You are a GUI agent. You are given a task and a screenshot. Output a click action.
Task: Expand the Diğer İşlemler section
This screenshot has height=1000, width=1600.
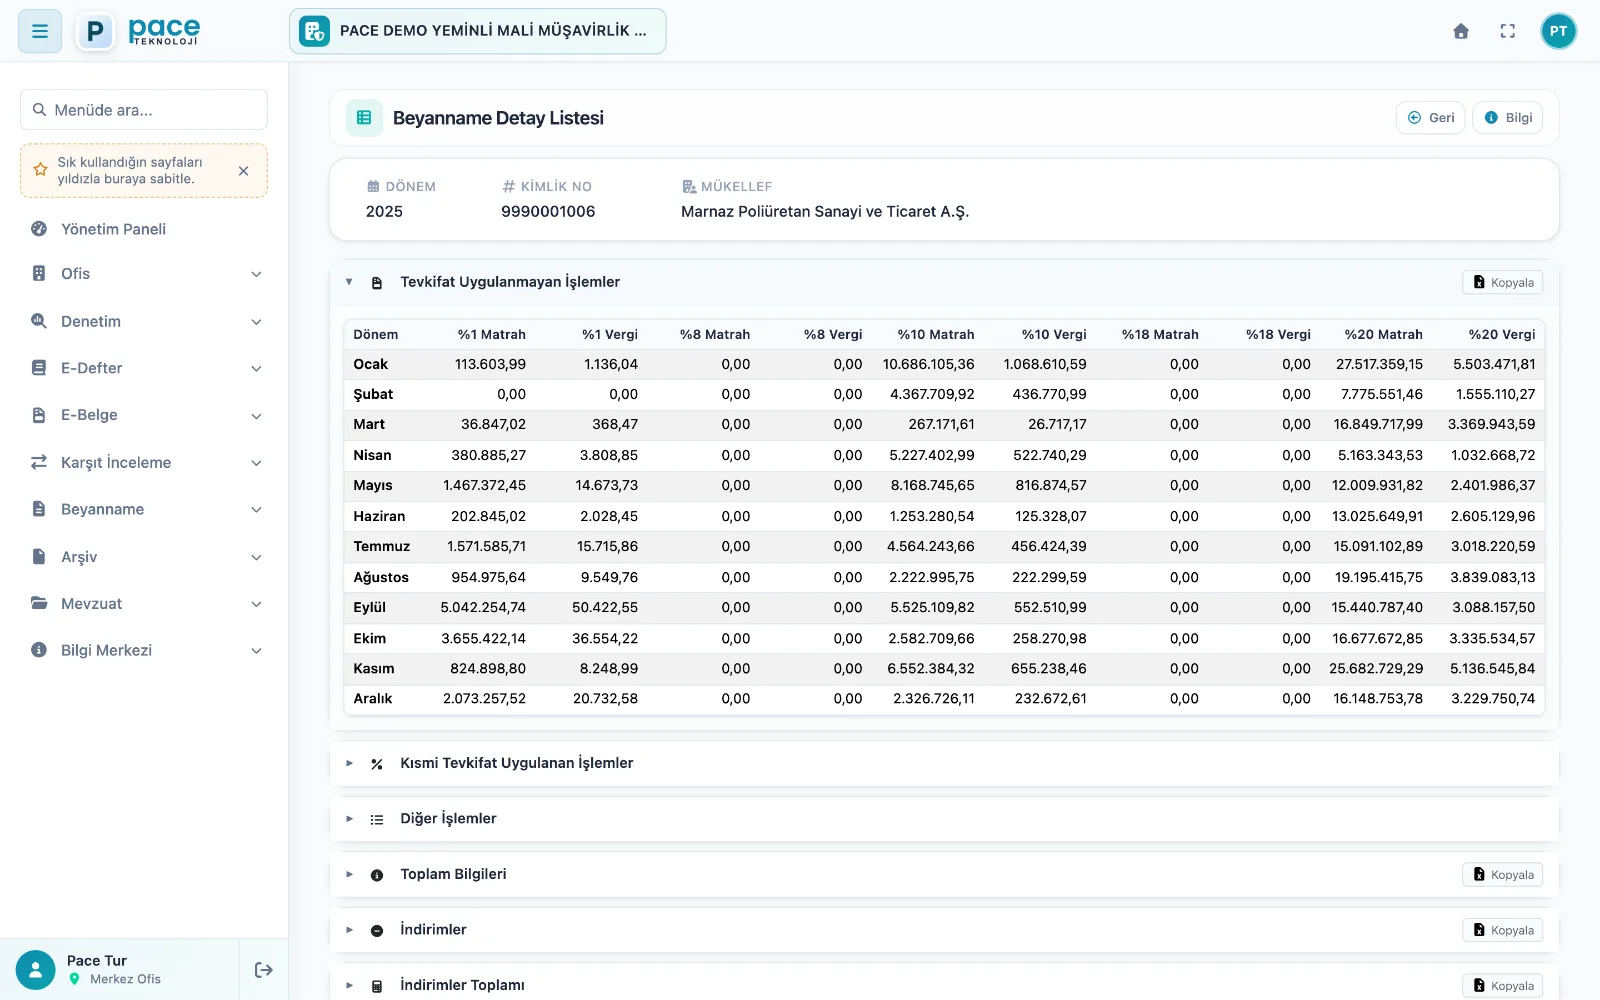[349, 819]
